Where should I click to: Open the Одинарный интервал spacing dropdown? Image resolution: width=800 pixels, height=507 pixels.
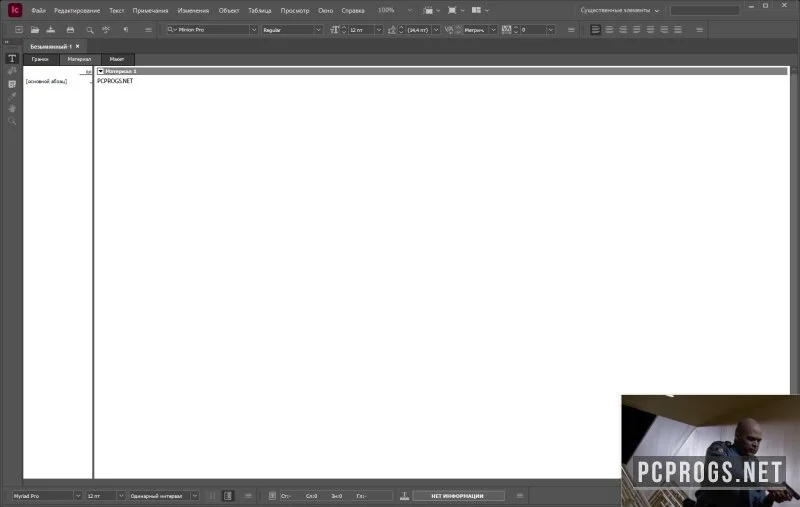point(195,496)
